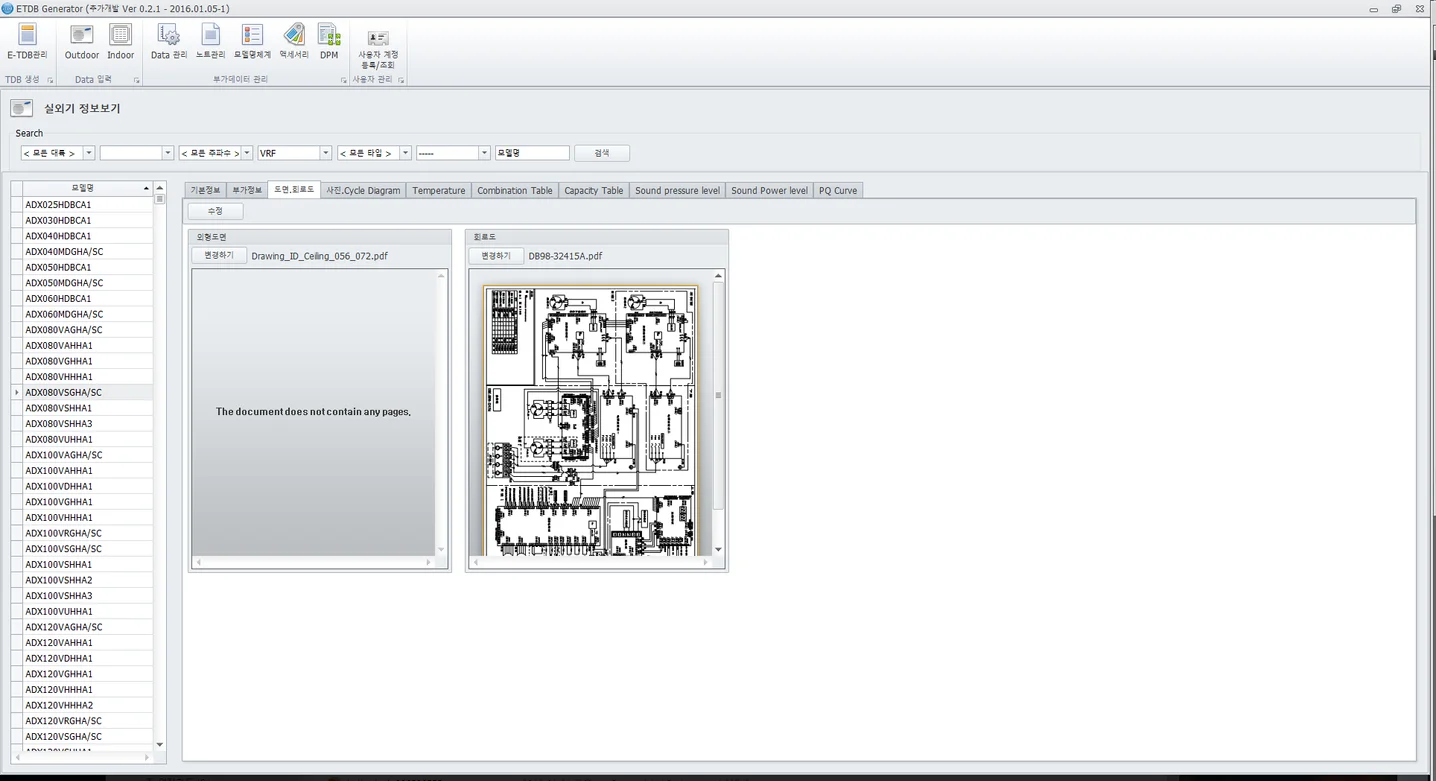Click the 수정 edit button
Screen dimensions: 1436x781
tap(215, 211)
